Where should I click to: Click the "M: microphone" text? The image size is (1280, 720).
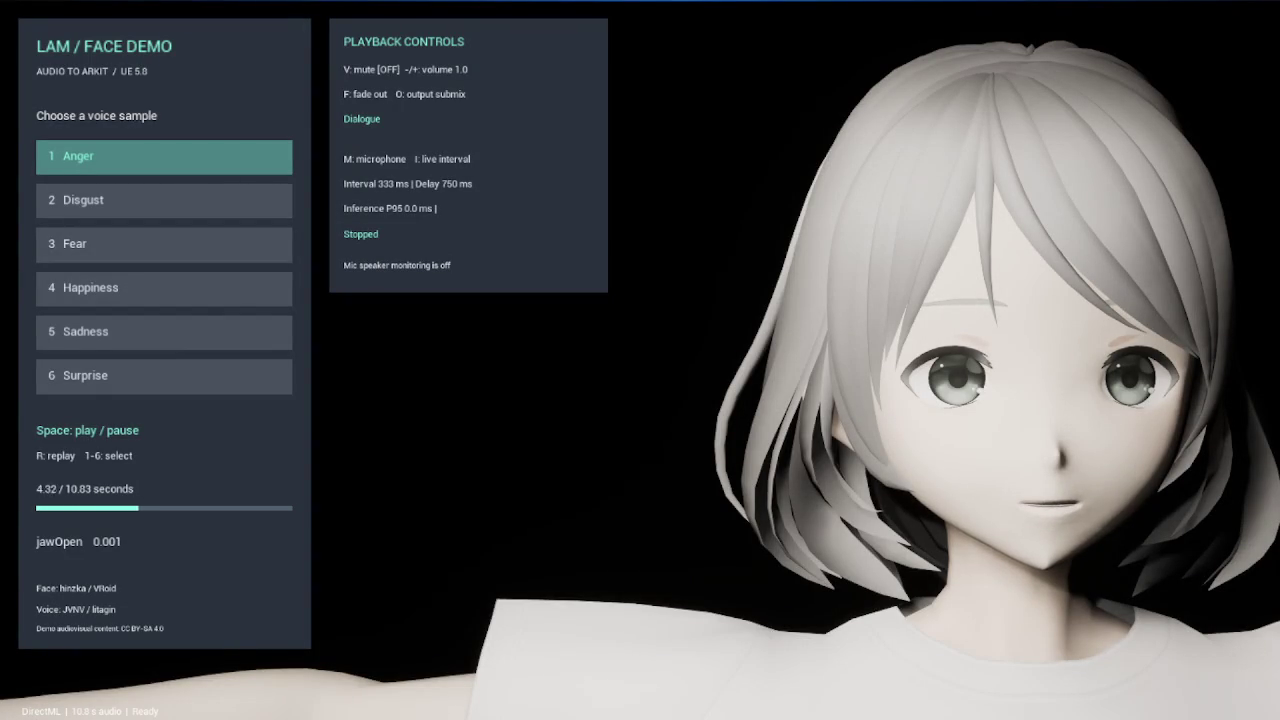[x=375, y=160]
